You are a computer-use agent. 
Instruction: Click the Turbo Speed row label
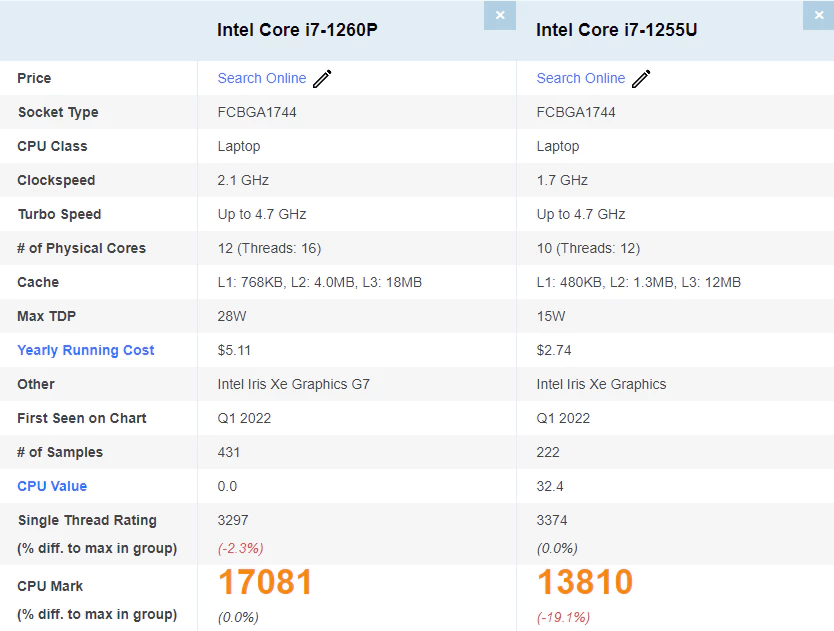[x=60, y=214]
